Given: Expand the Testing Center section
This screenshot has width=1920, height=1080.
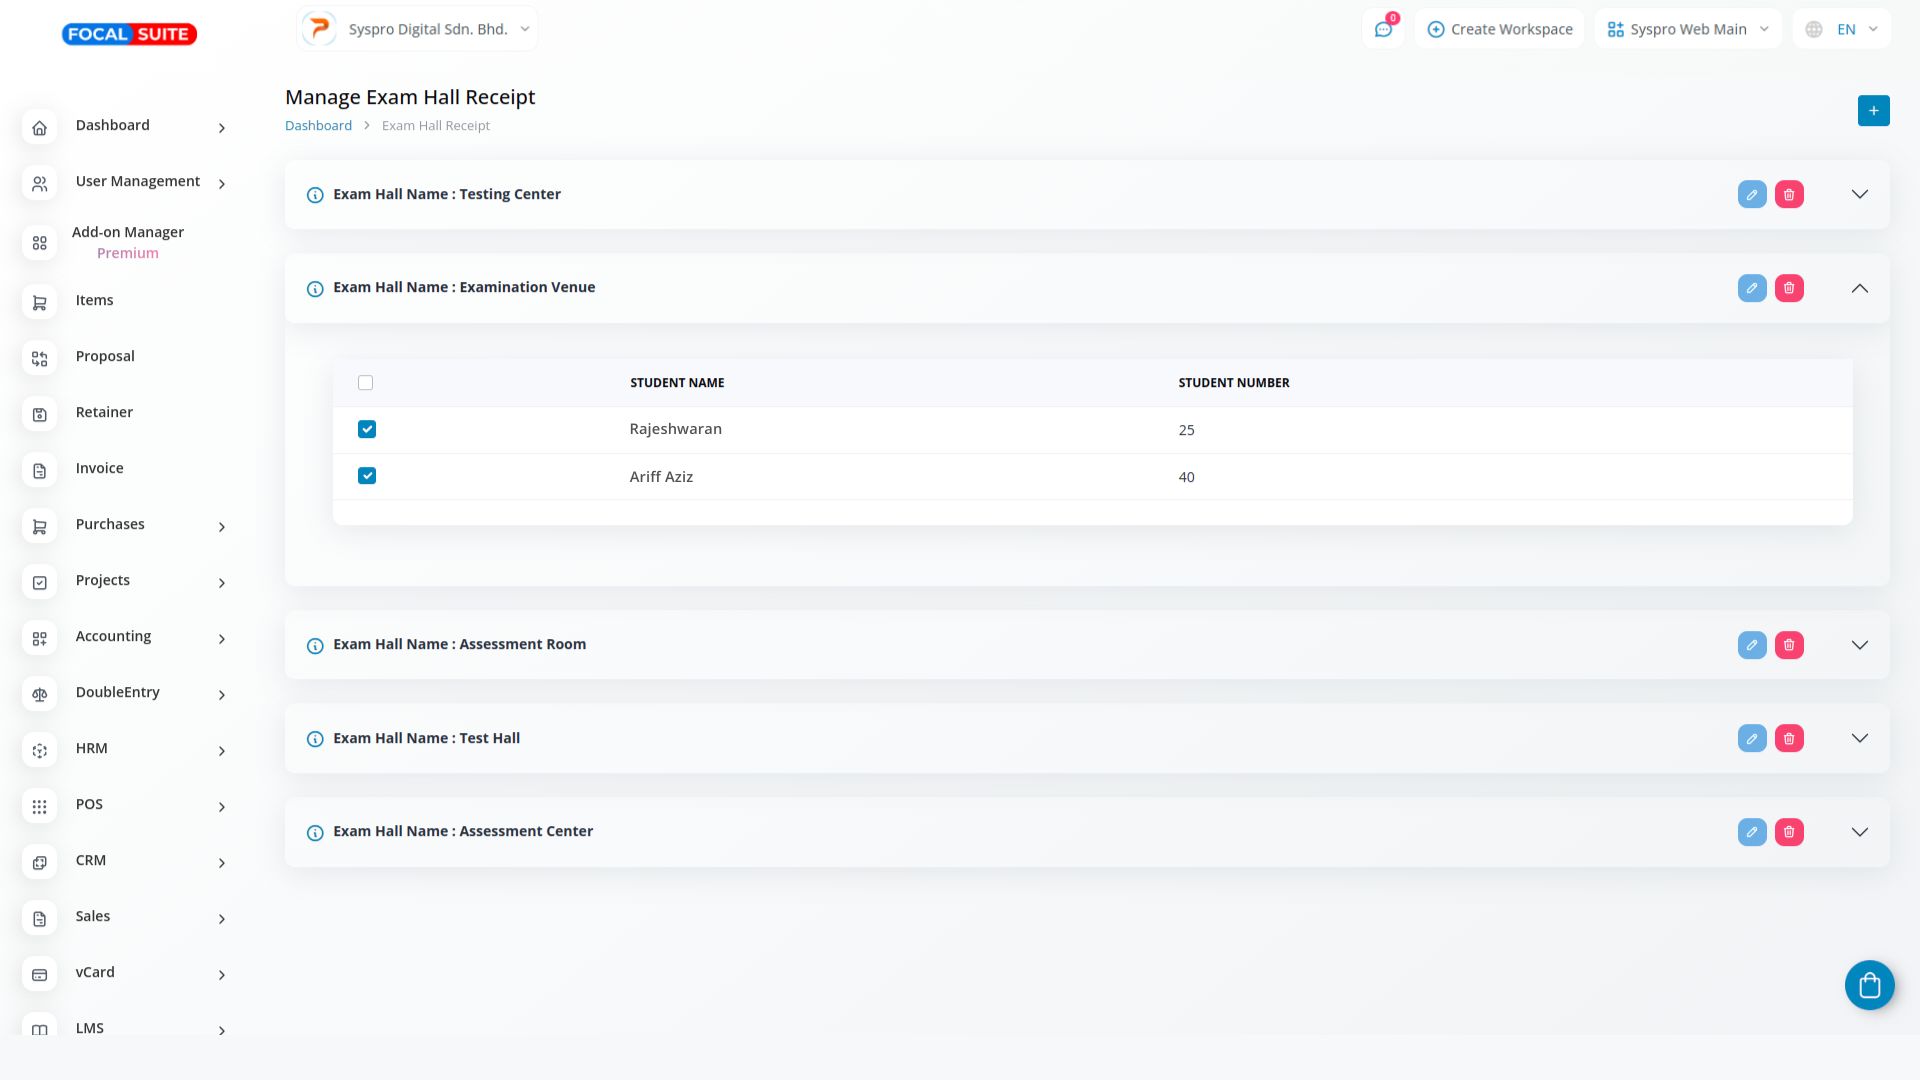Looking at the screenshot, I should [1859, 195].
